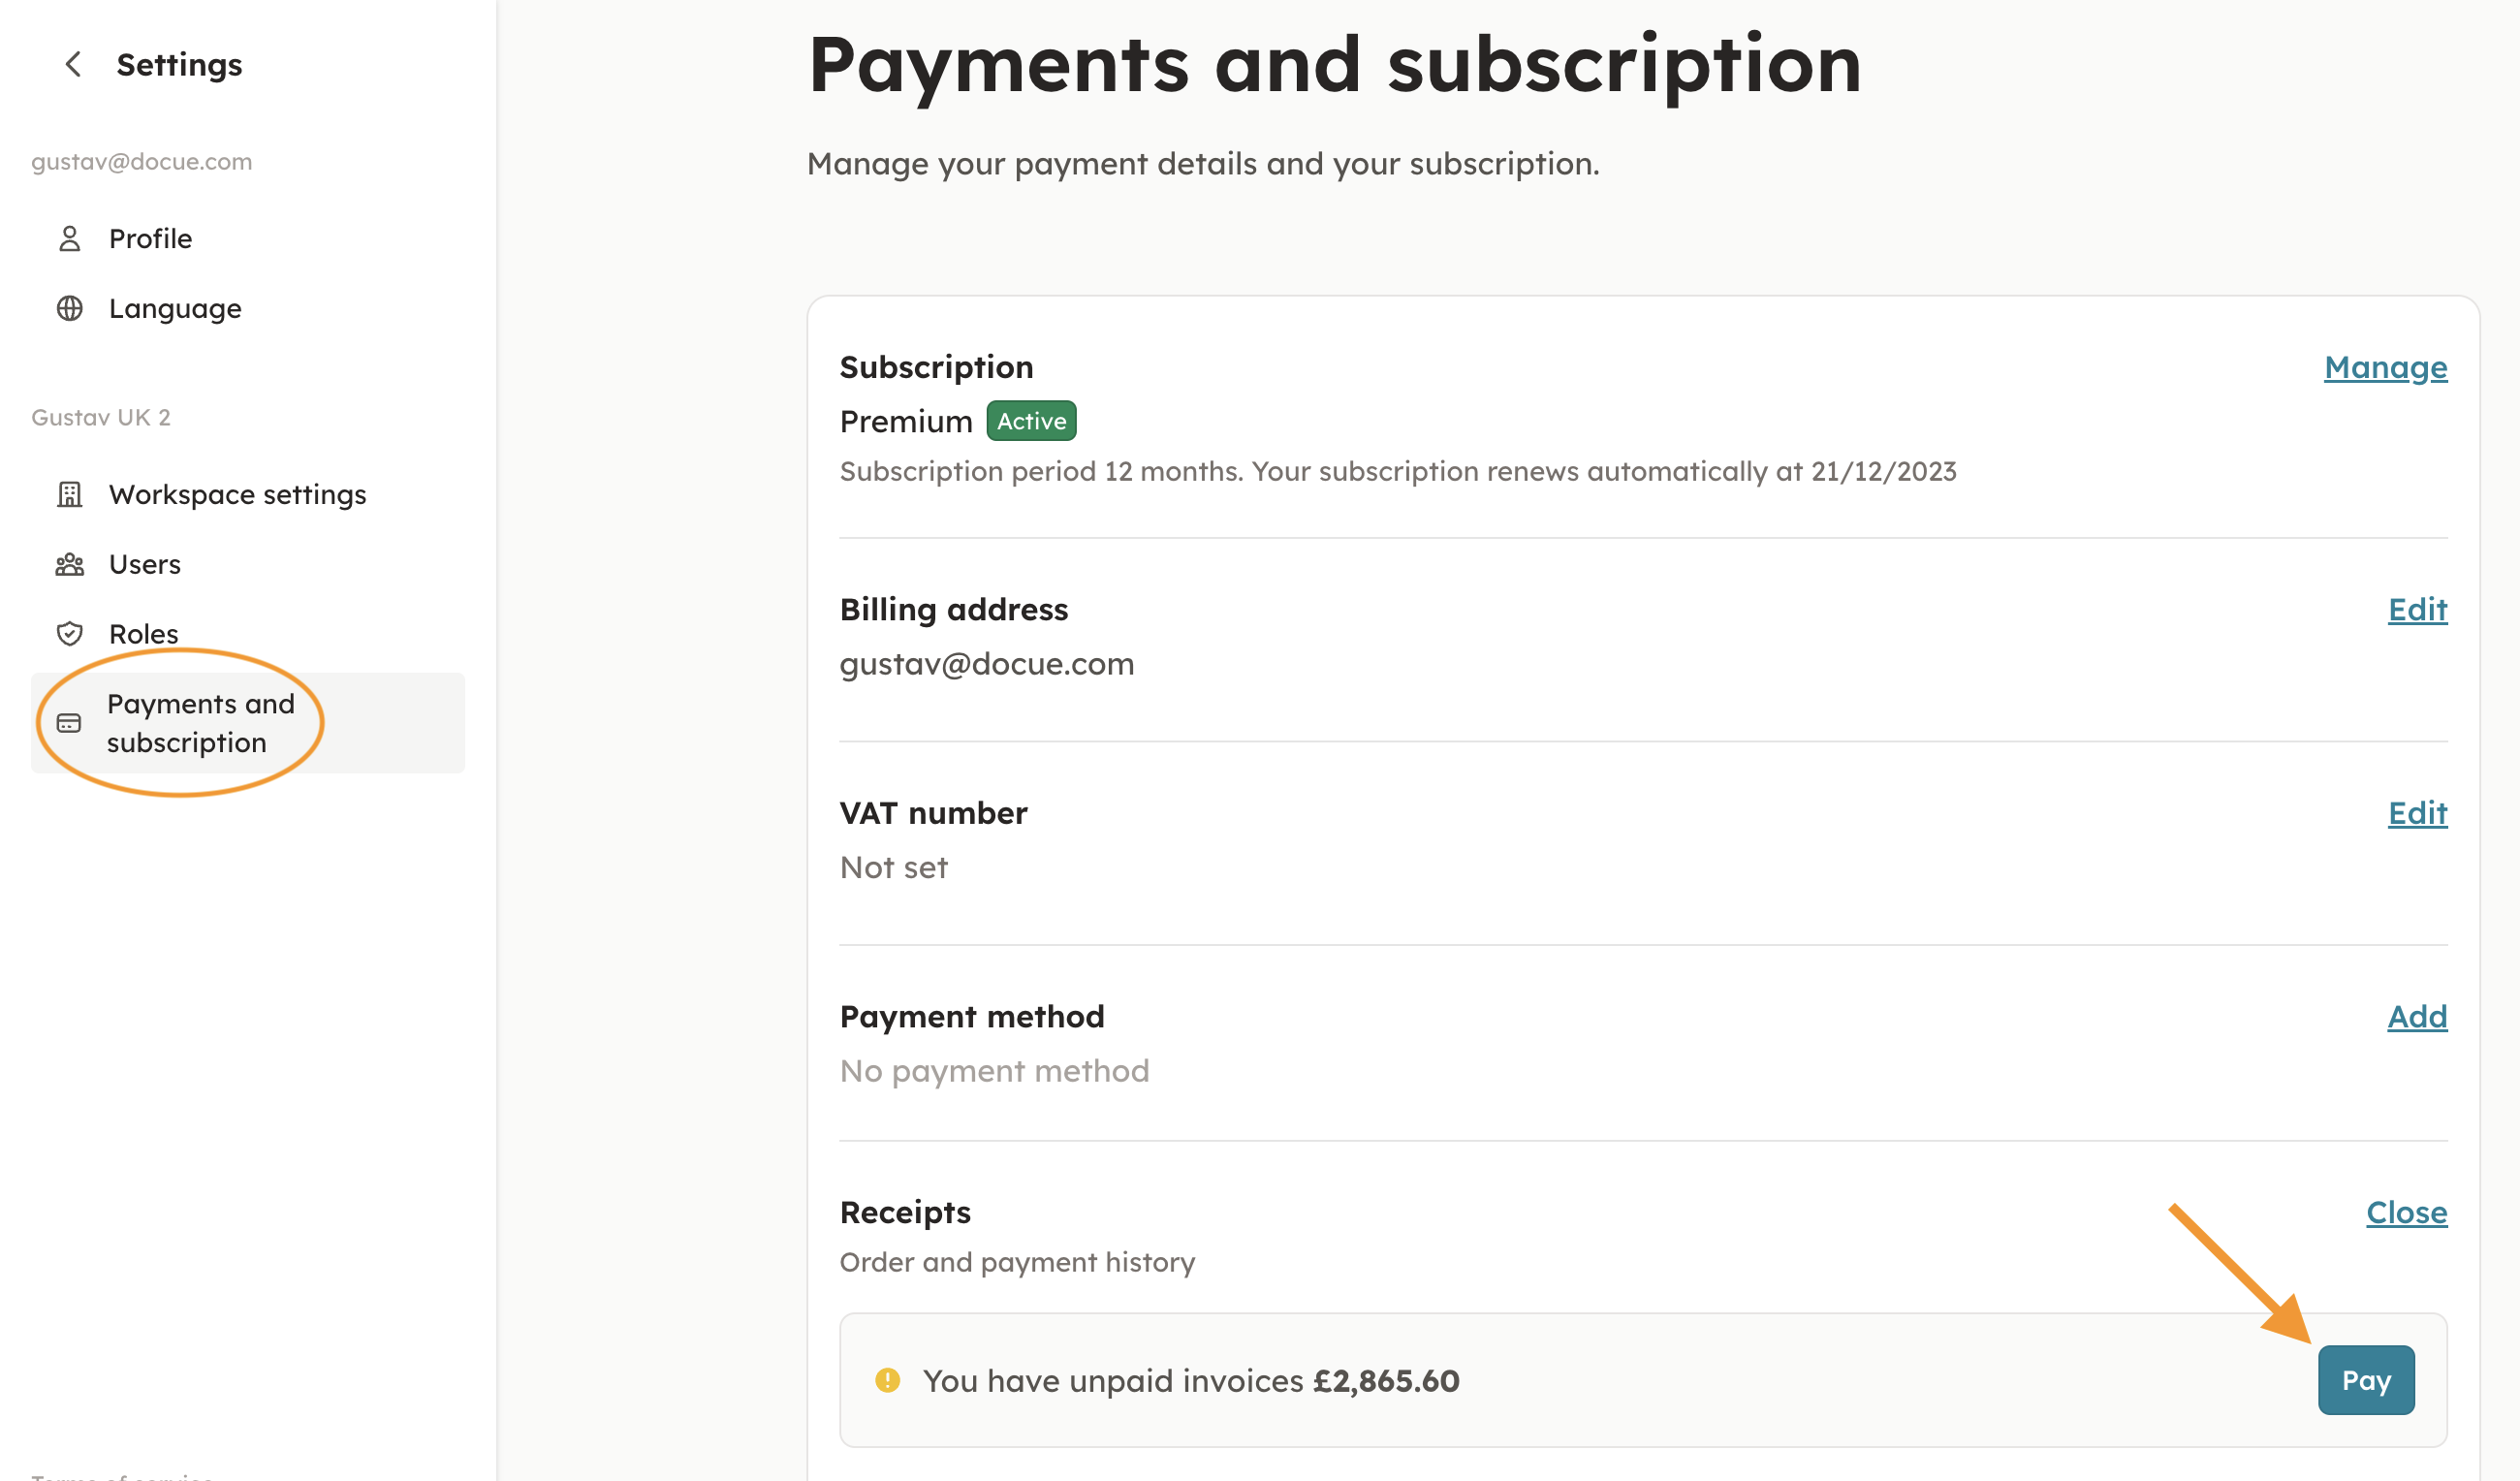Click the Language globe icon

pyautogui.click(x=69, y=309)
